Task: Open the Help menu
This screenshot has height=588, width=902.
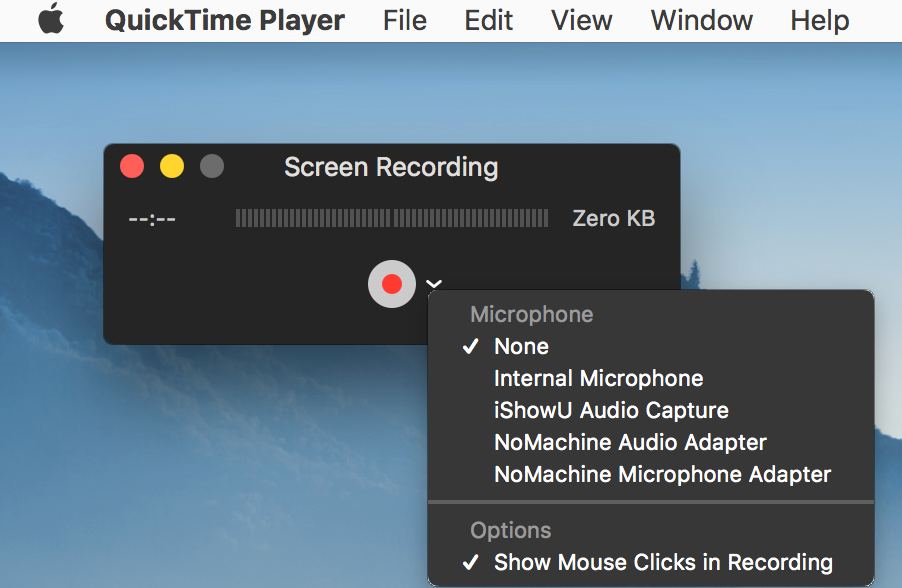Action: (x=820, y=21)
